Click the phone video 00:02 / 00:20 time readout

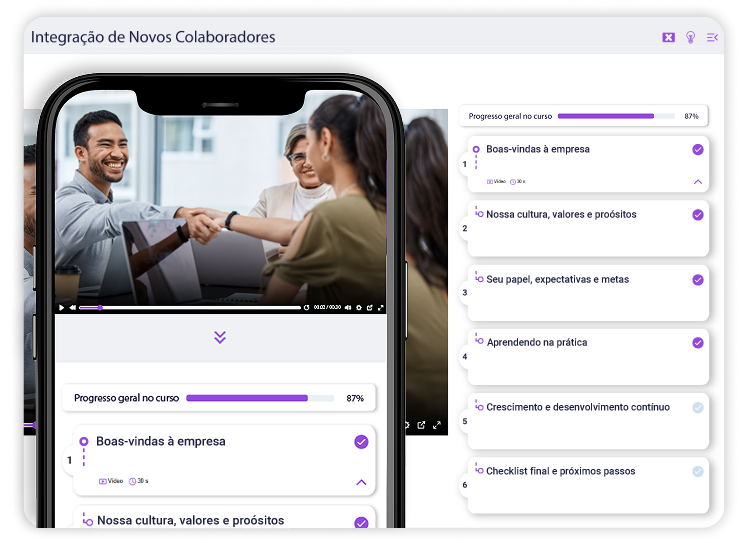pos(327,308)
